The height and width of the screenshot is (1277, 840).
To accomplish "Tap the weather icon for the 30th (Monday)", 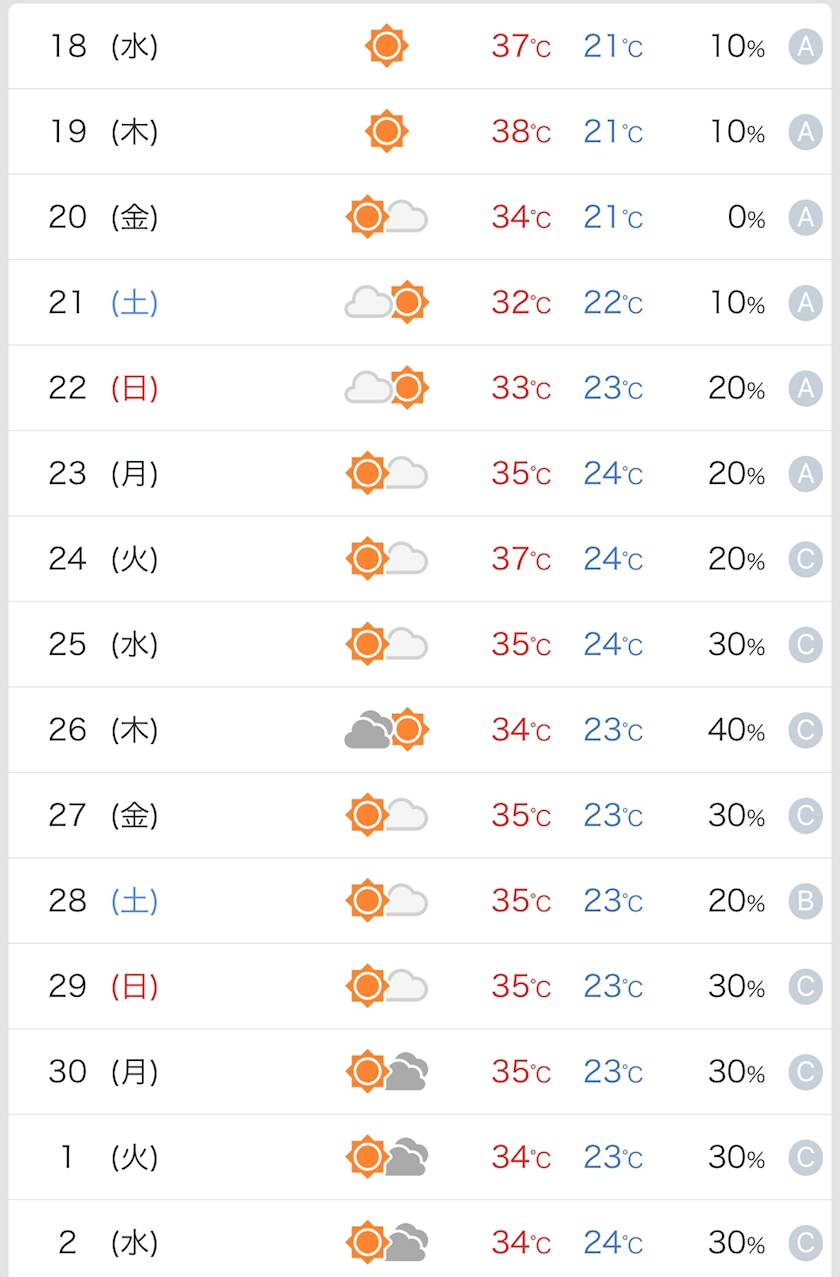I will click(387, 1072).
